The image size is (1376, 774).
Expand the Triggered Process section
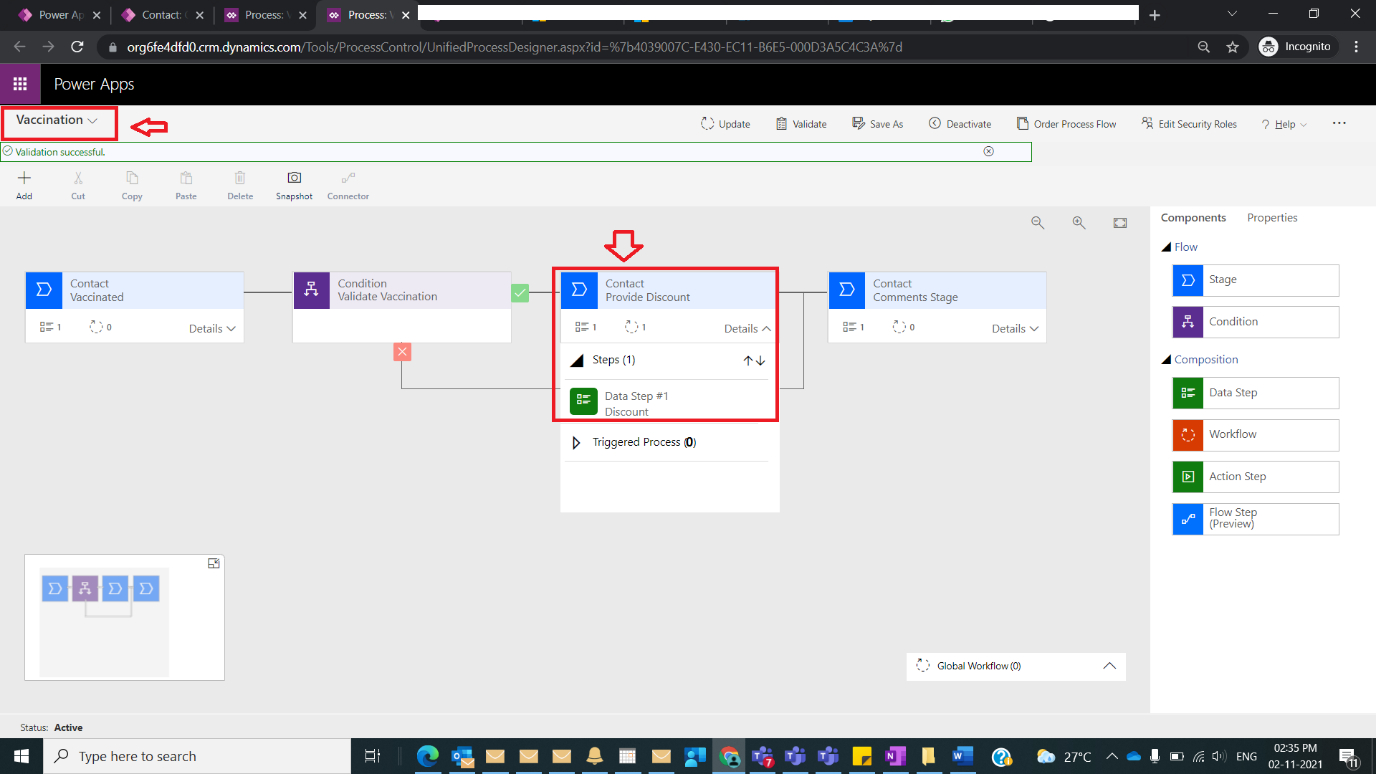[x=575, y=441]
